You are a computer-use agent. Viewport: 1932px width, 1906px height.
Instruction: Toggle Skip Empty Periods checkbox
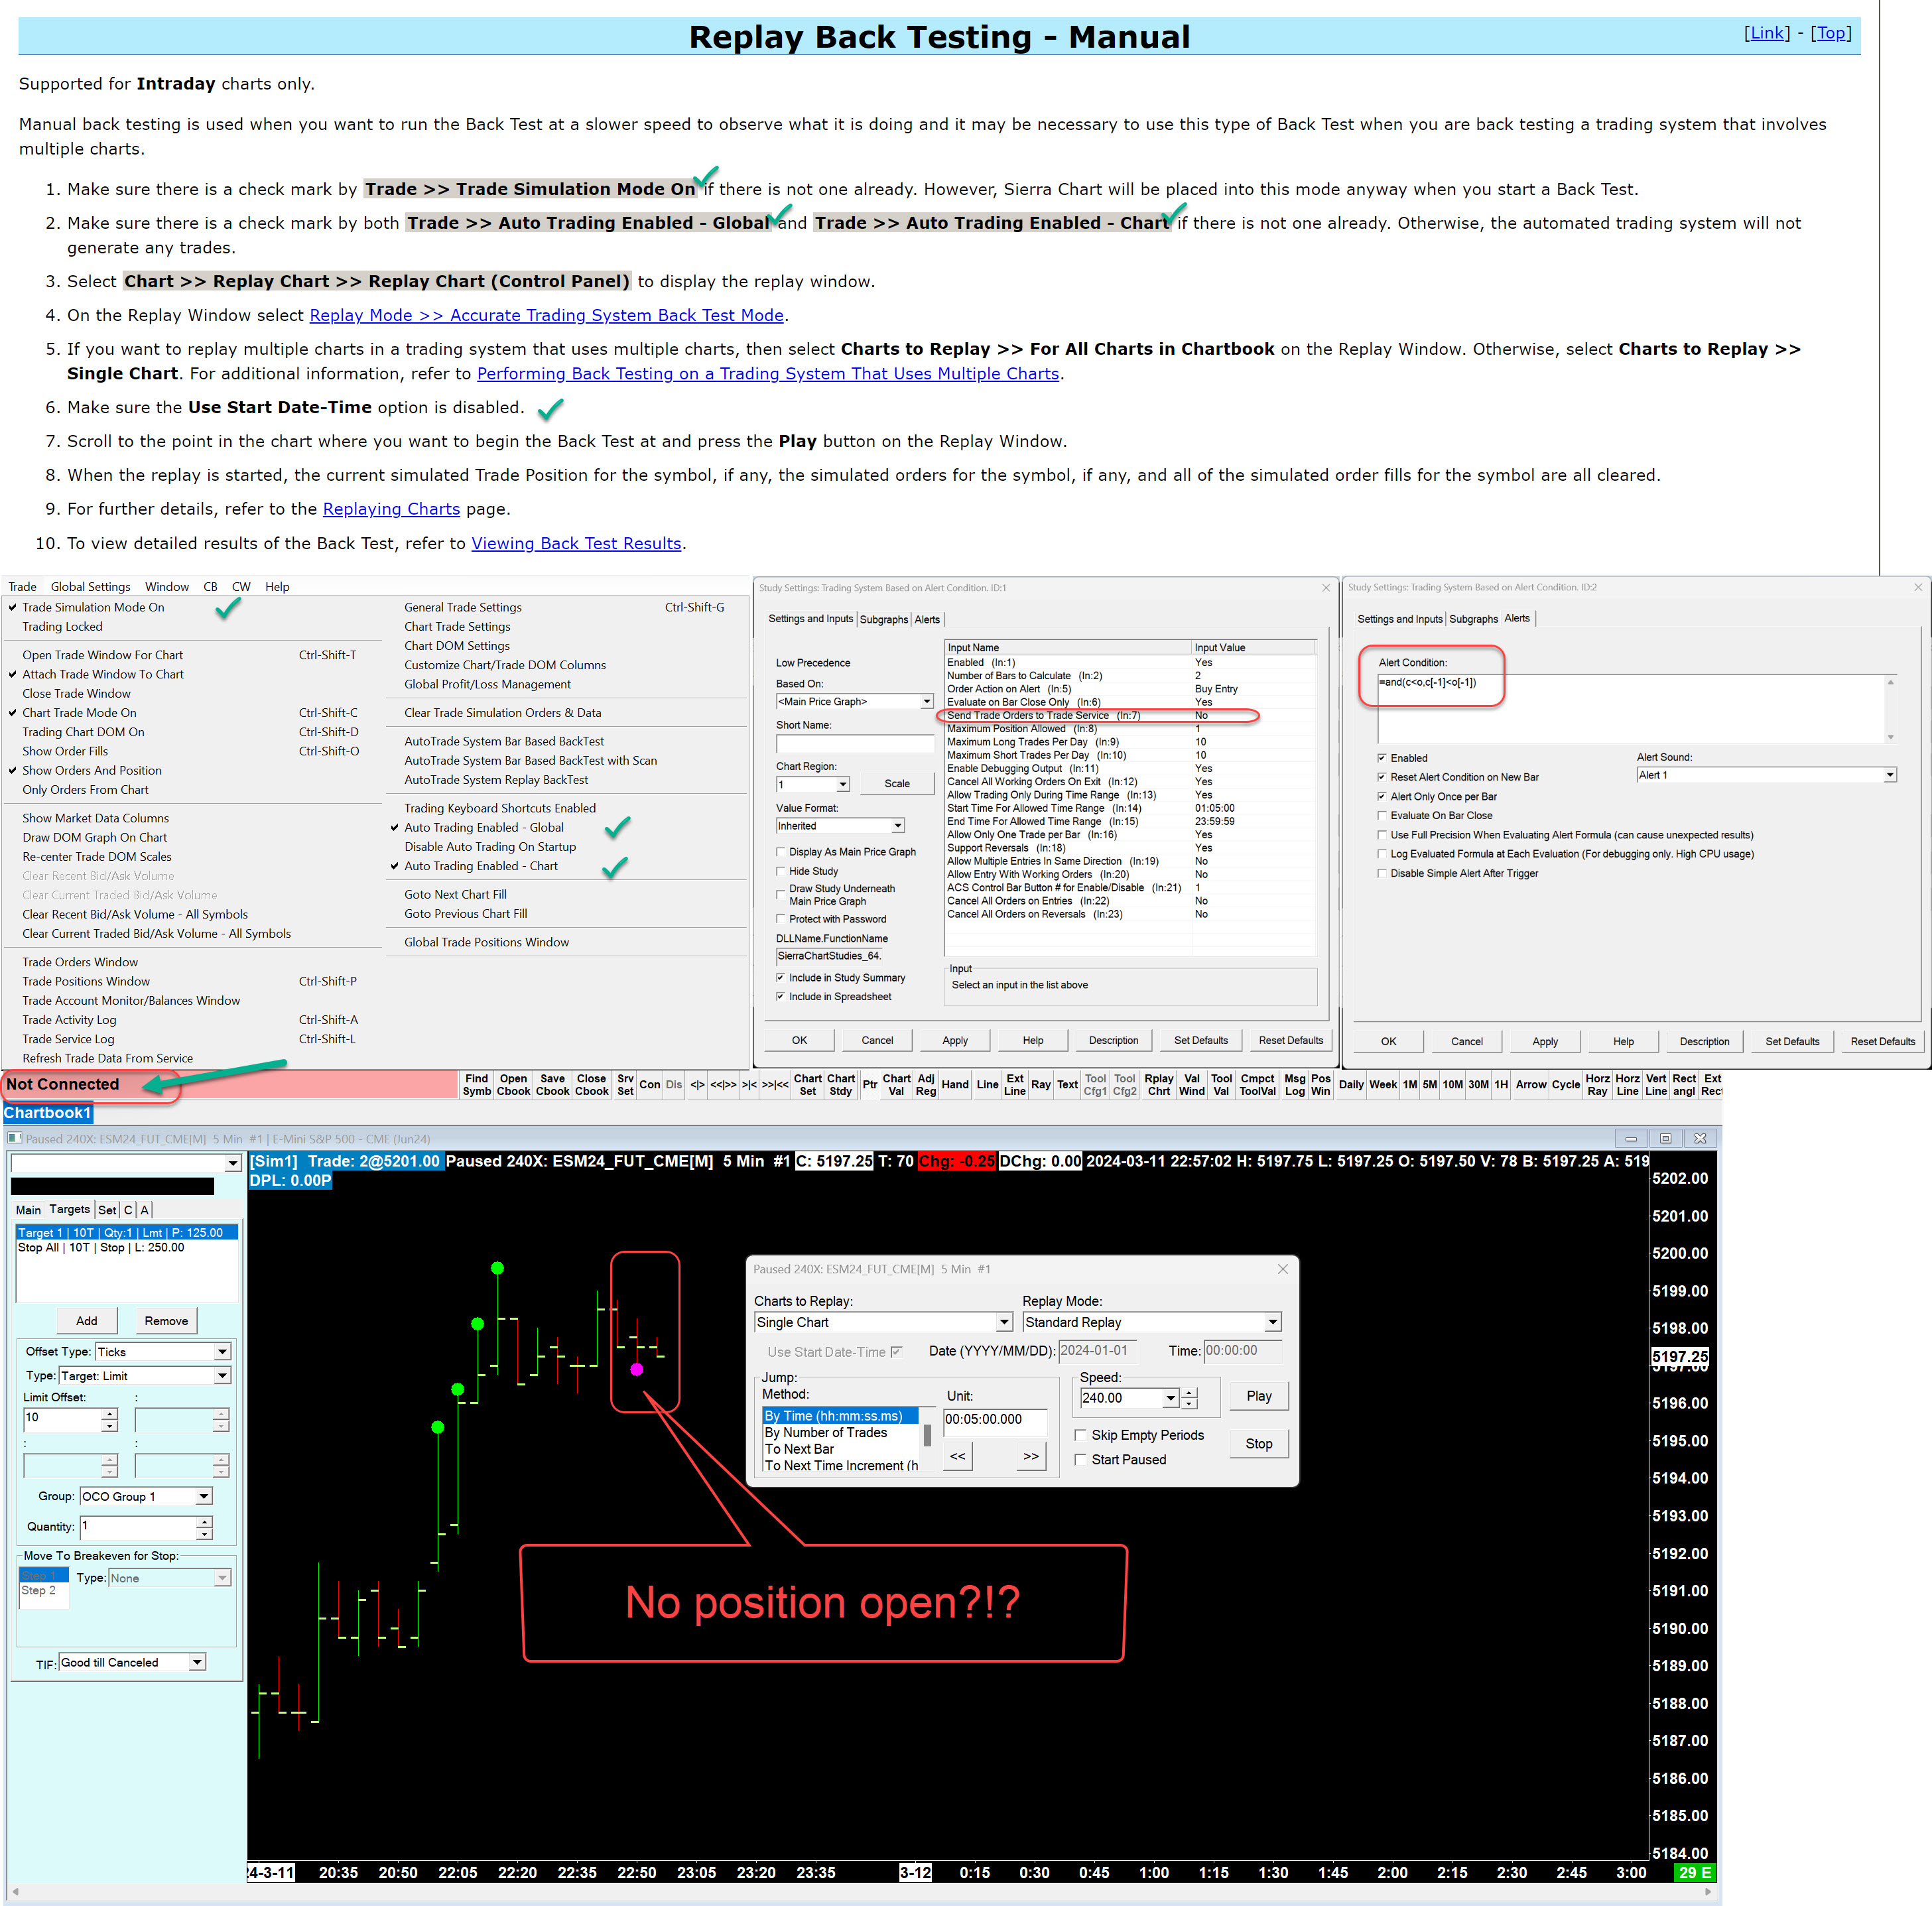(1081, 1435)
